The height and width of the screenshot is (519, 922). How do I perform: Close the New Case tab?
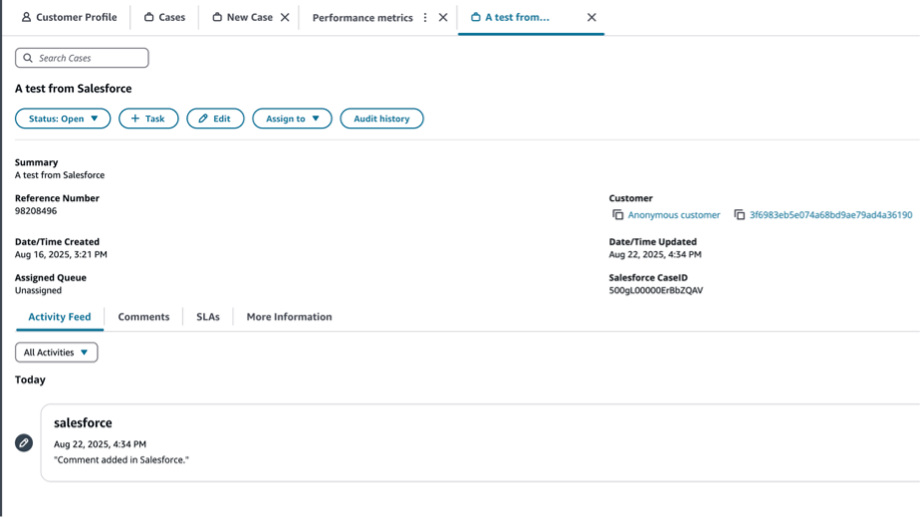(x=285, y=18)
